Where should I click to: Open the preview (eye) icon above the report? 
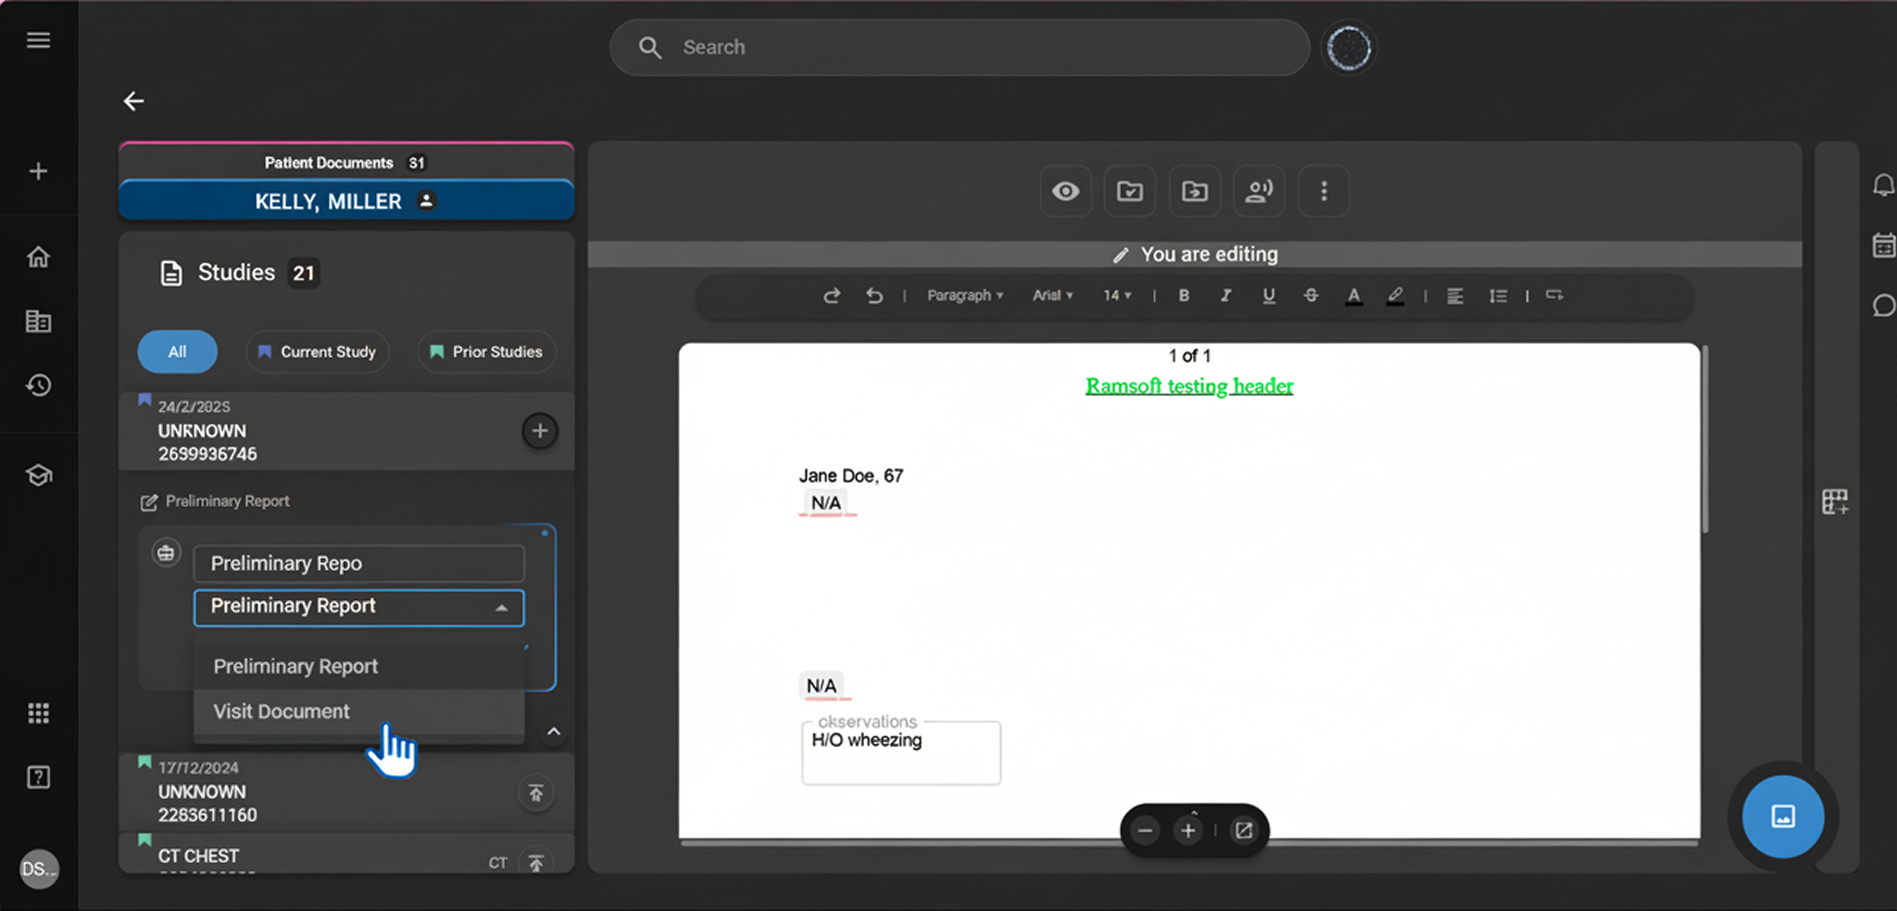click(x=1065, y=191)
